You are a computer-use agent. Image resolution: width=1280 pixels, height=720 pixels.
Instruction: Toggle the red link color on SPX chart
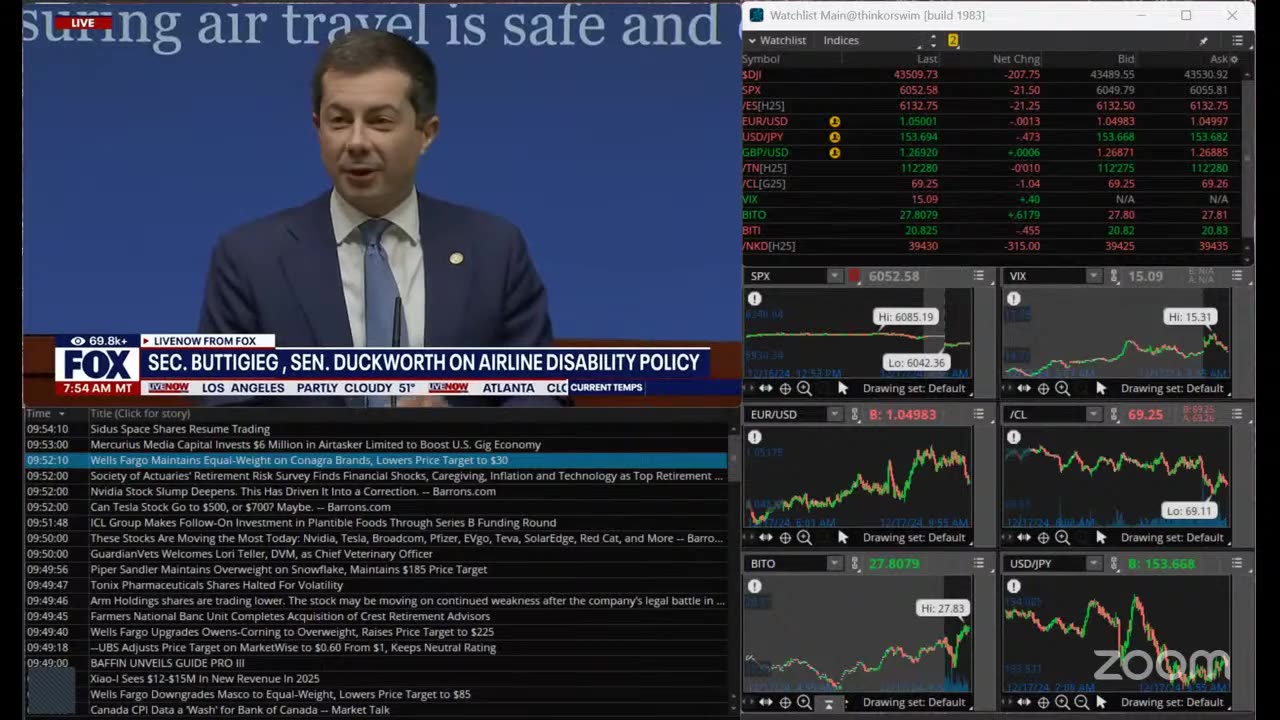(x=855, y=276)
